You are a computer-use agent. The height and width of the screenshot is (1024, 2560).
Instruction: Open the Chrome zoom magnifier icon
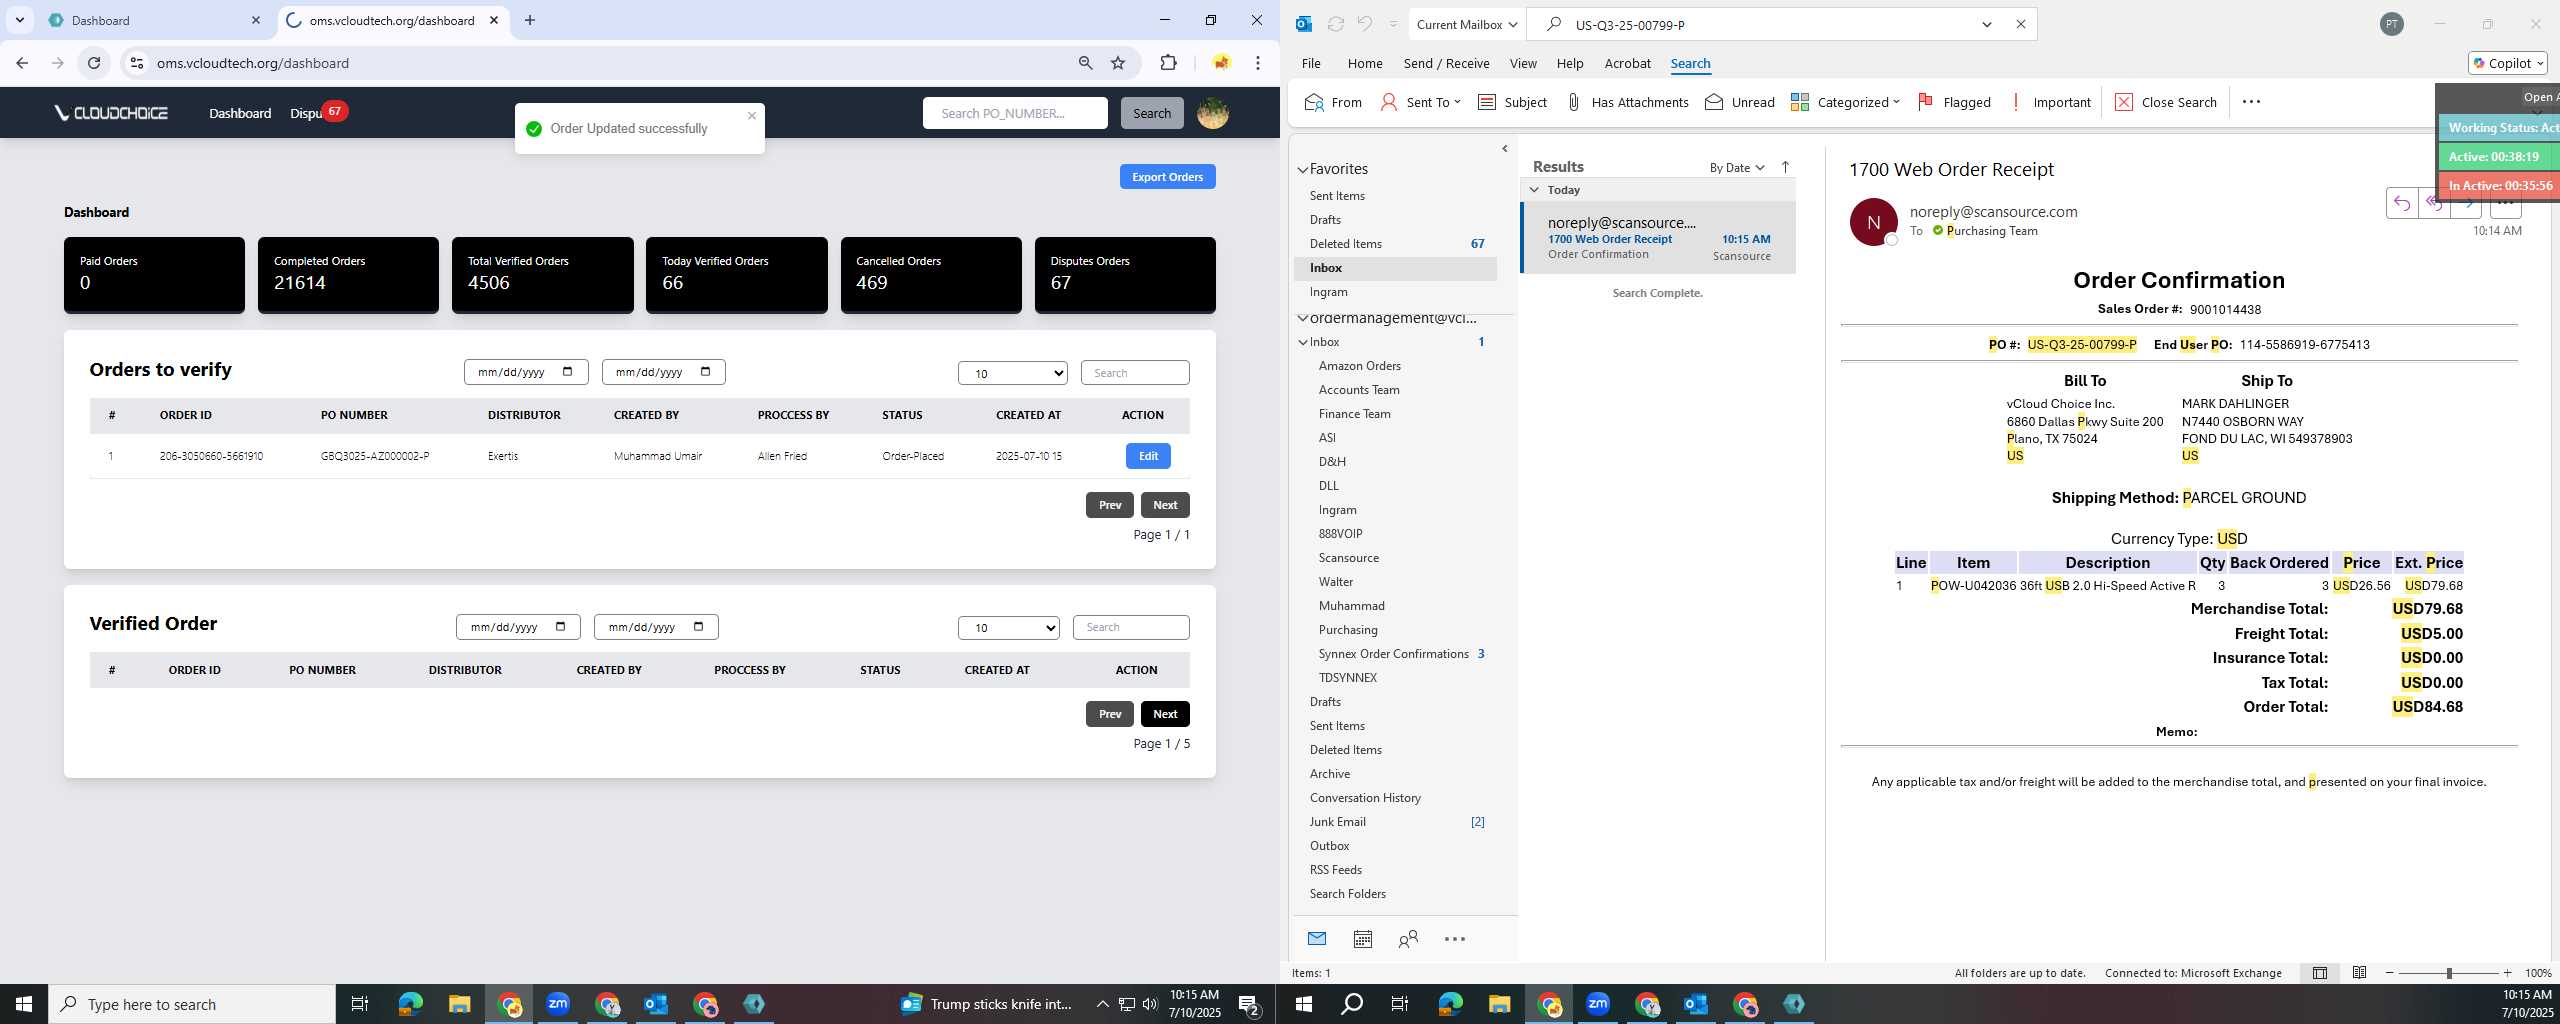point(1085,63)
